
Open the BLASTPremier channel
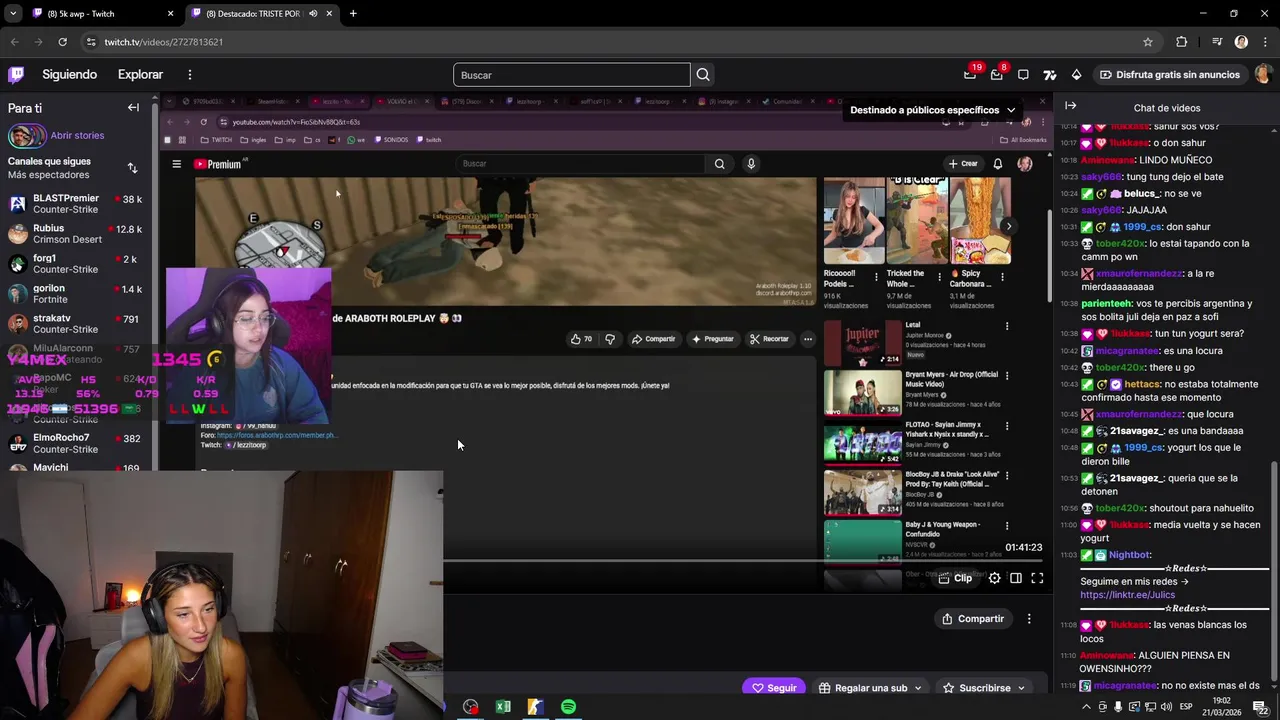(x=75, y=204)
